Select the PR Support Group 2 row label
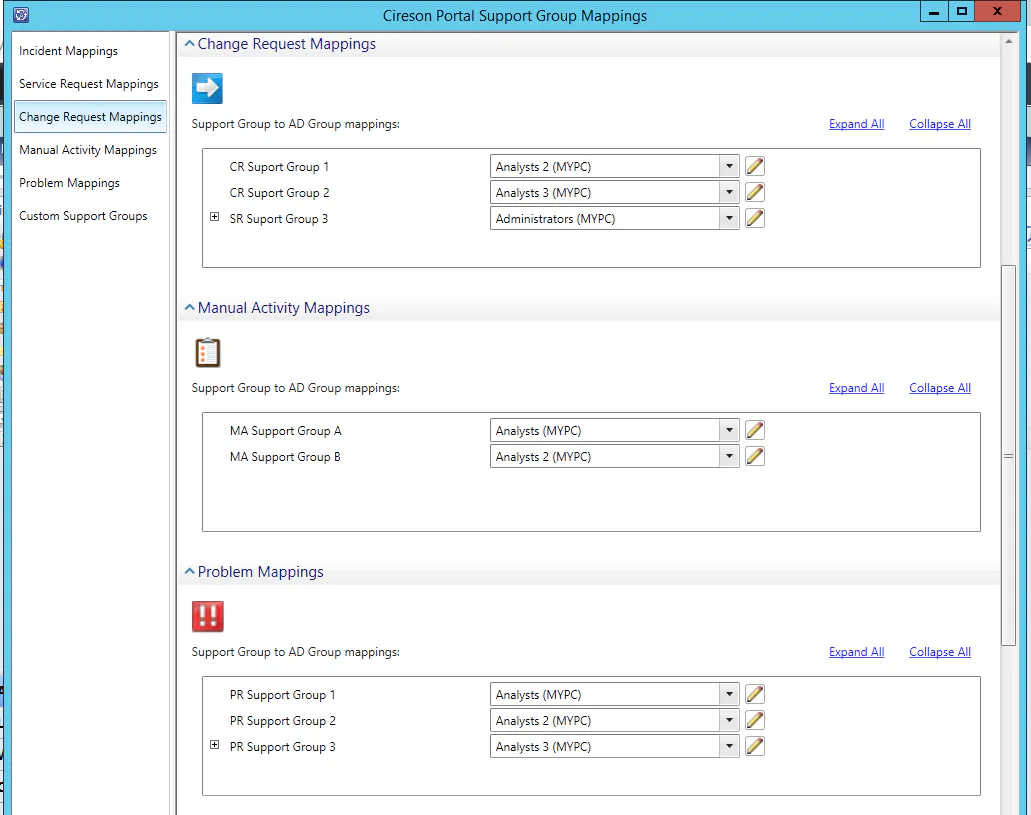This screenshot has height=815, width=1031. coord(282,721)
